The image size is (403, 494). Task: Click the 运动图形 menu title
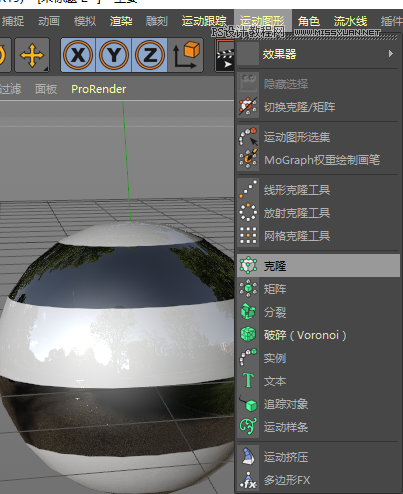click(263, 21)
